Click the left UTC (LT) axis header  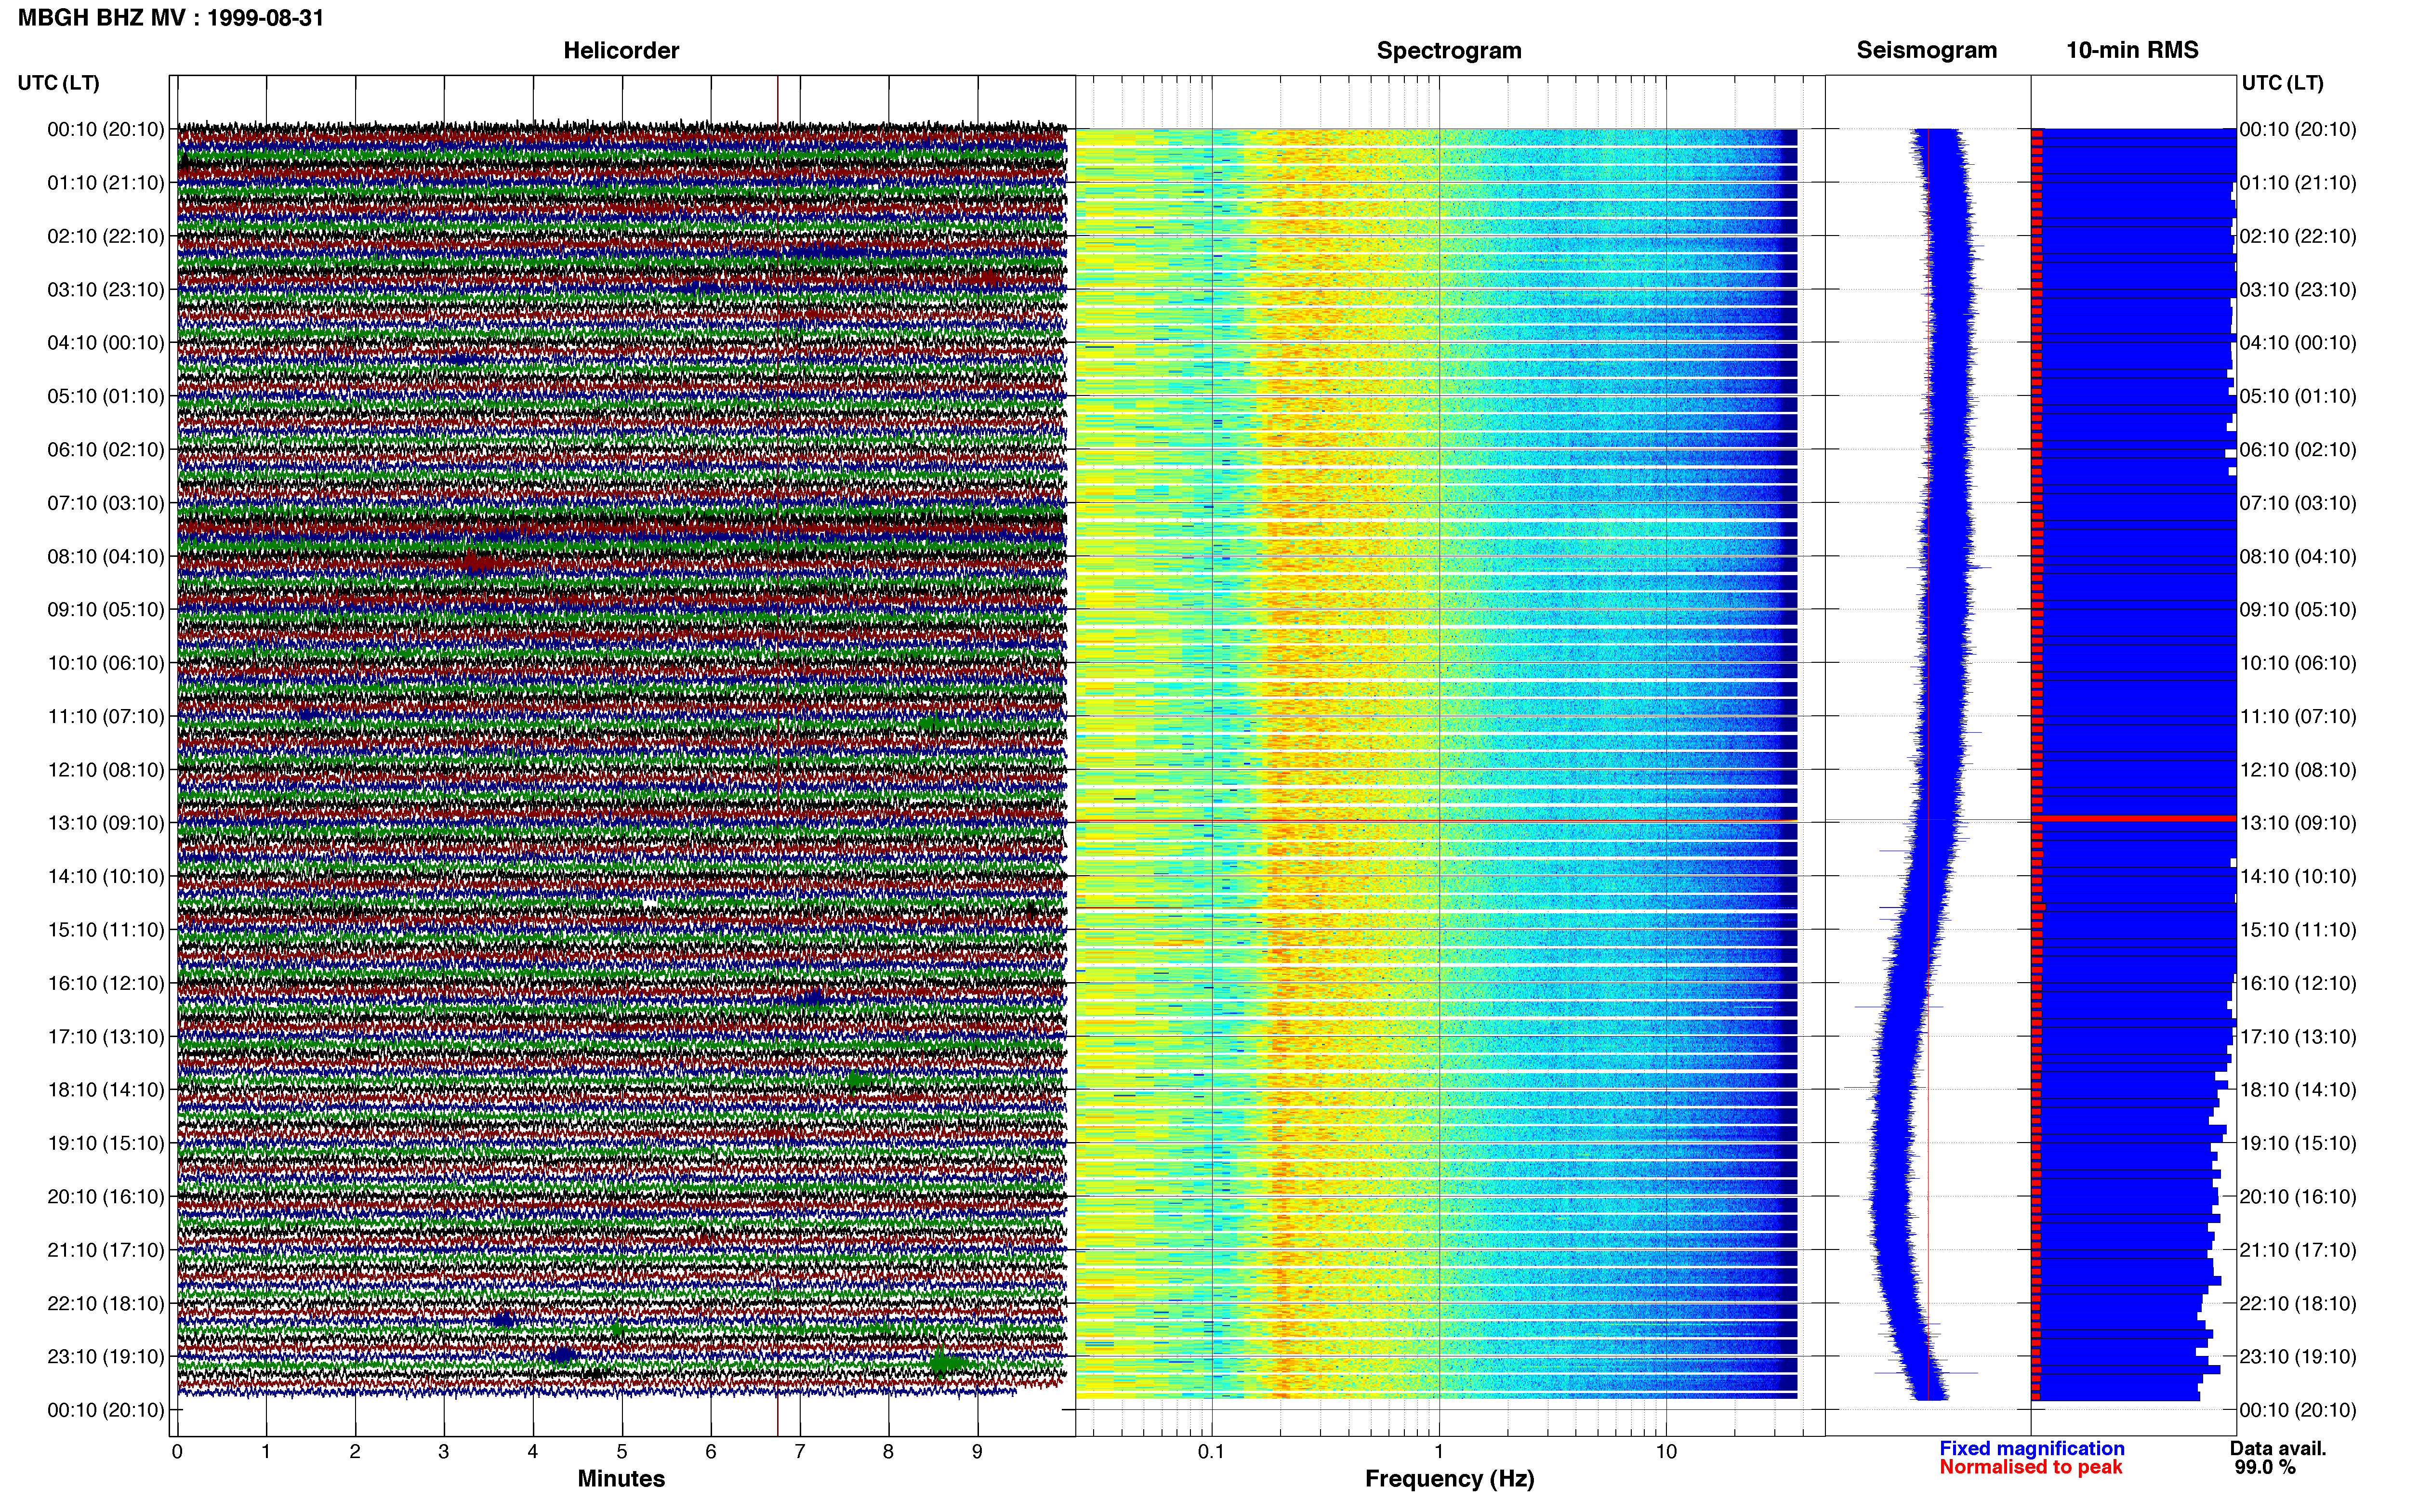tap(58, 83)
